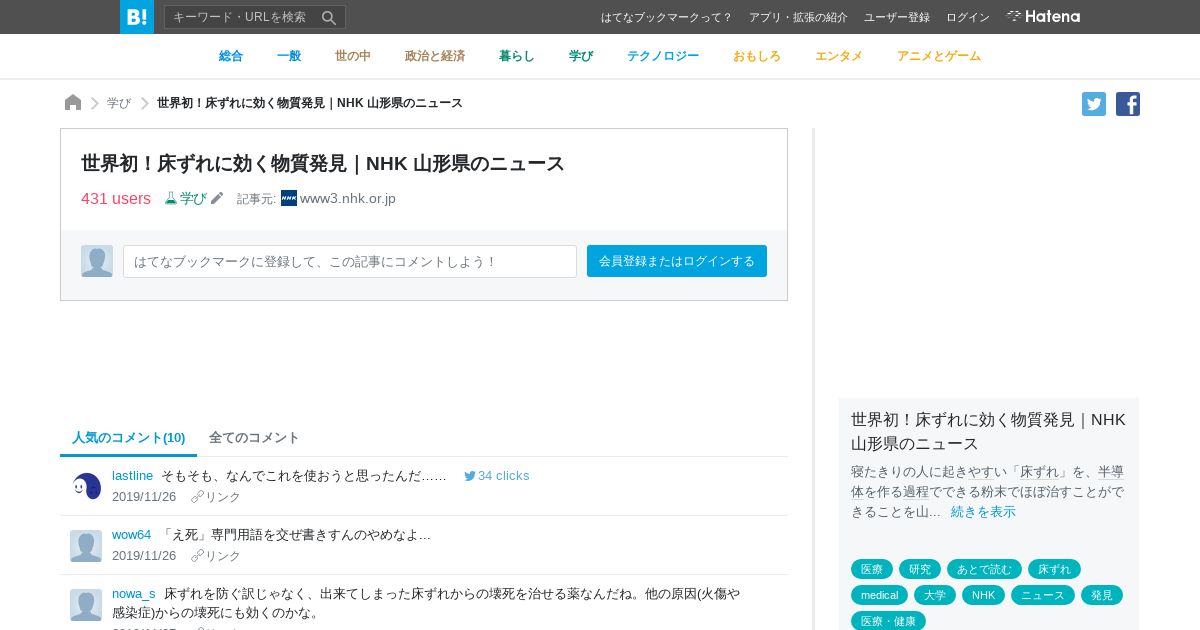Image resolution: width=1200 pixels, height=630 pixels.
Task: Open www3.nhk.or.jp source link
Action: coord(348,198)
